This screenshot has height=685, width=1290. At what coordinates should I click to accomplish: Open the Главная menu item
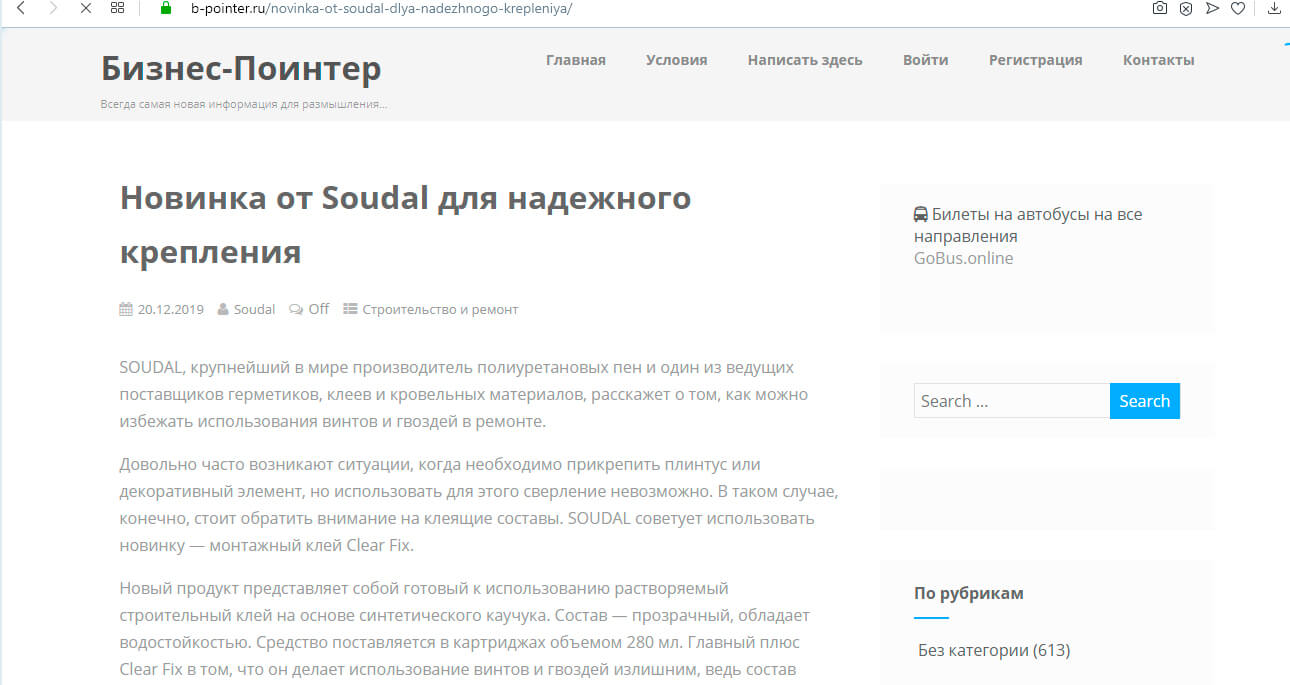click(576, 60)
